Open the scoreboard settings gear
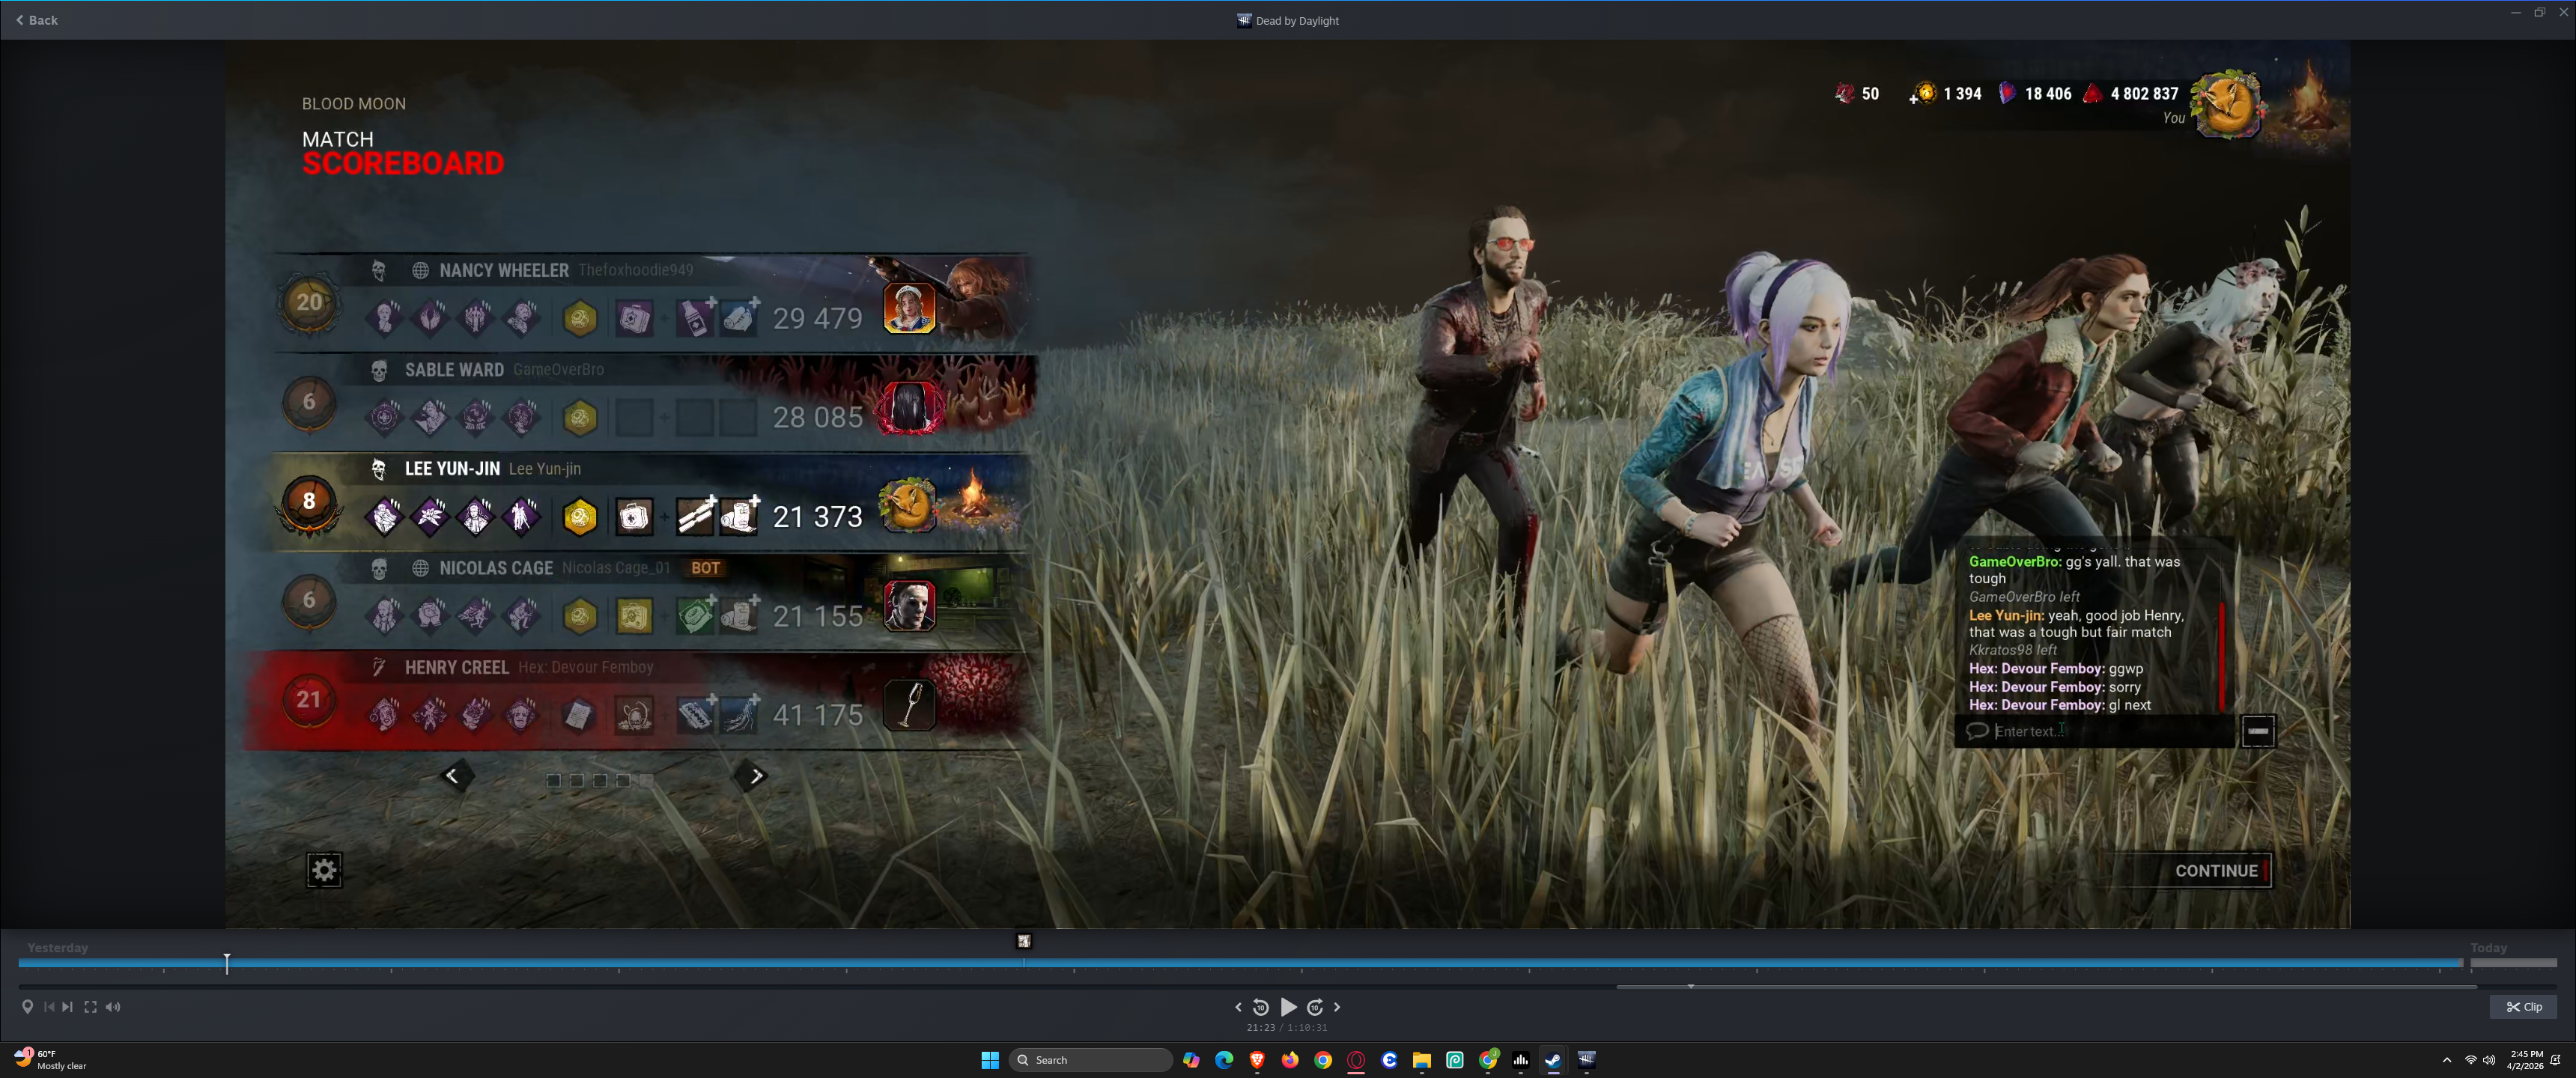 coord(324,870)
